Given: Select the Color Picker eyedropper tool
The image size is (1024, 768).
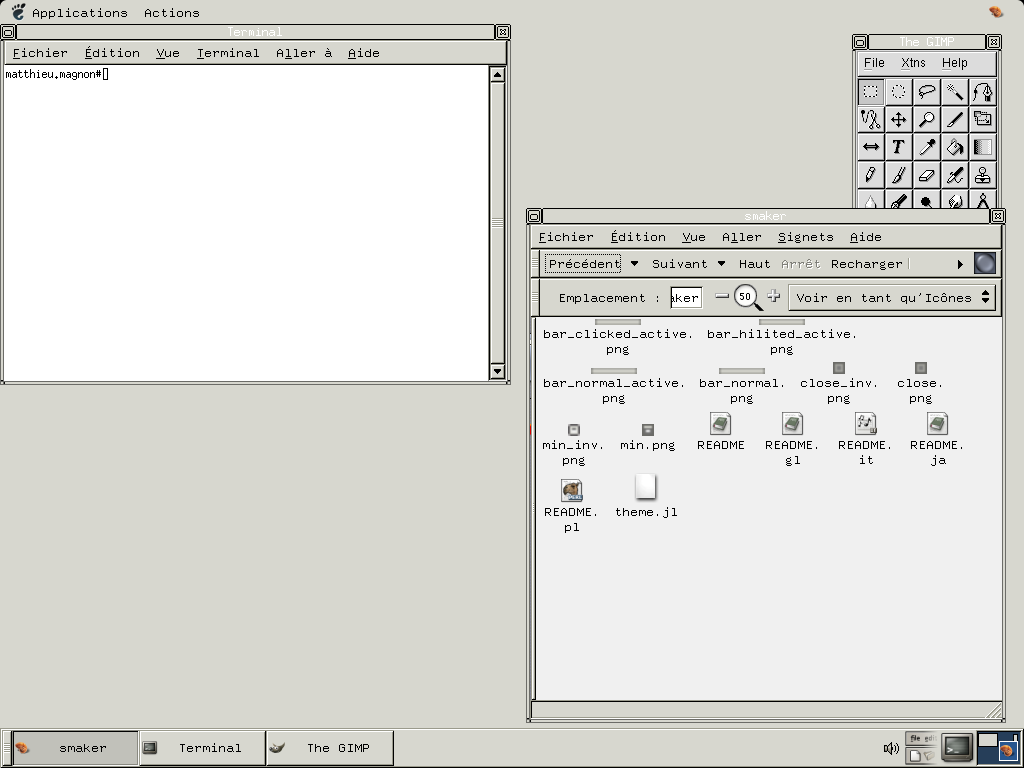Looking at the screenshot, I should click(x=927, y=148).
